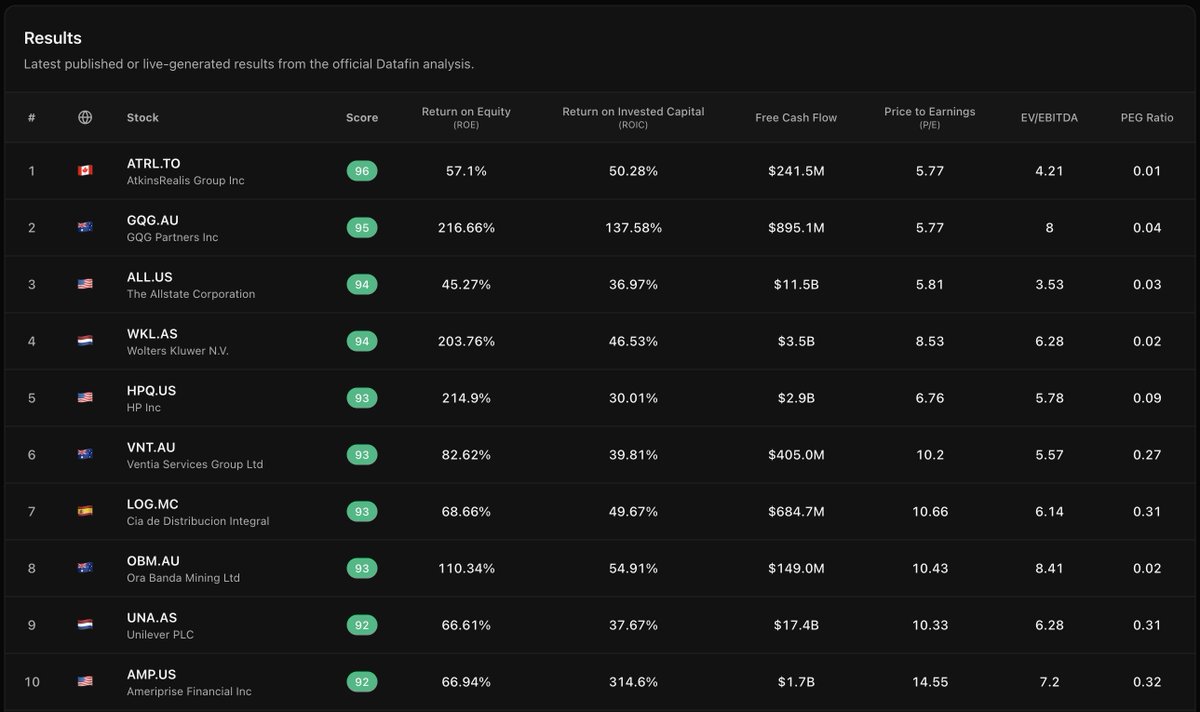Open the LOG.MC stock ticker
This screenshot has height=712, width=1200.
pos(153,504)
